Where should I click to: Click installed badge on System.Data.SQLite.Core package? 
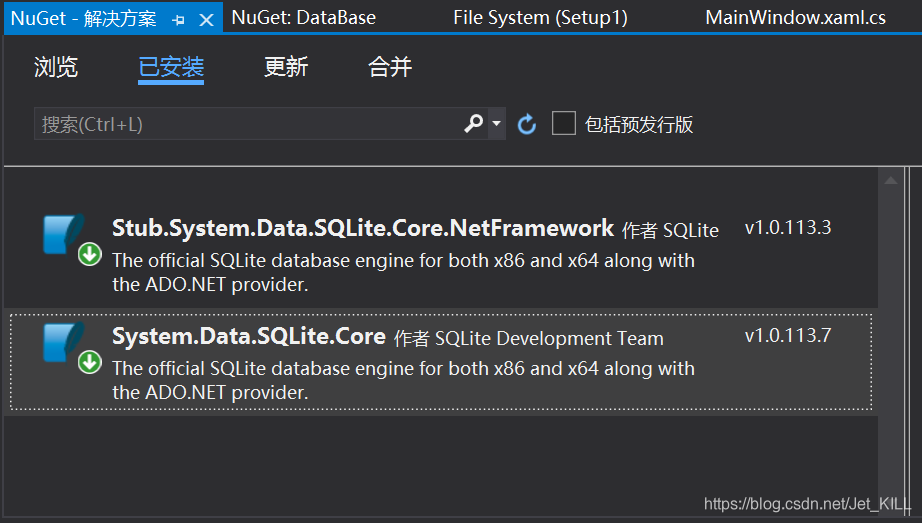(90, 362)
